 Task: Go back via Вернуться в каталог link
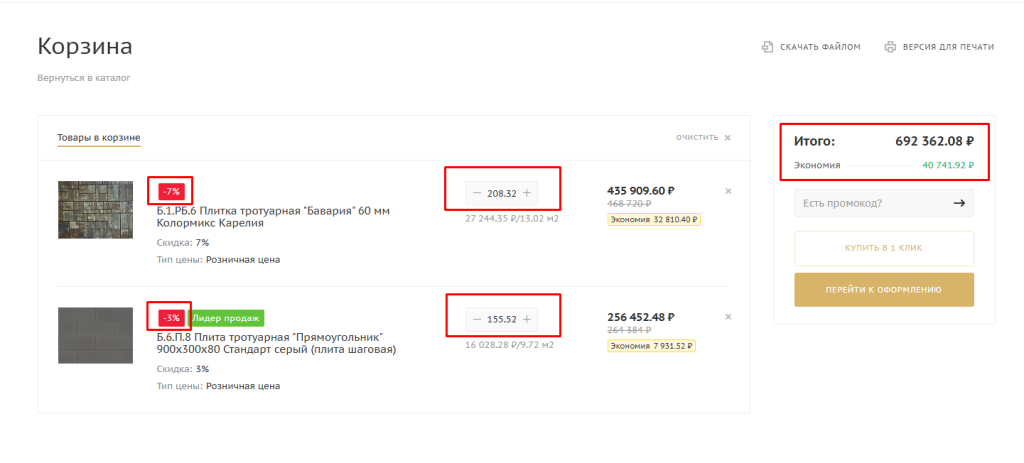84,77
